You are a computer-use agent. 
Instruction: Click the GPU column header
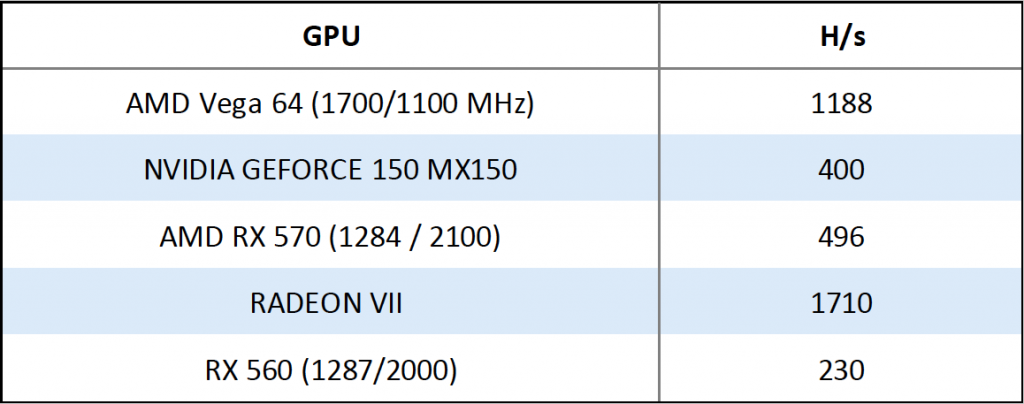pyautogui.click(x=331, y=37)
